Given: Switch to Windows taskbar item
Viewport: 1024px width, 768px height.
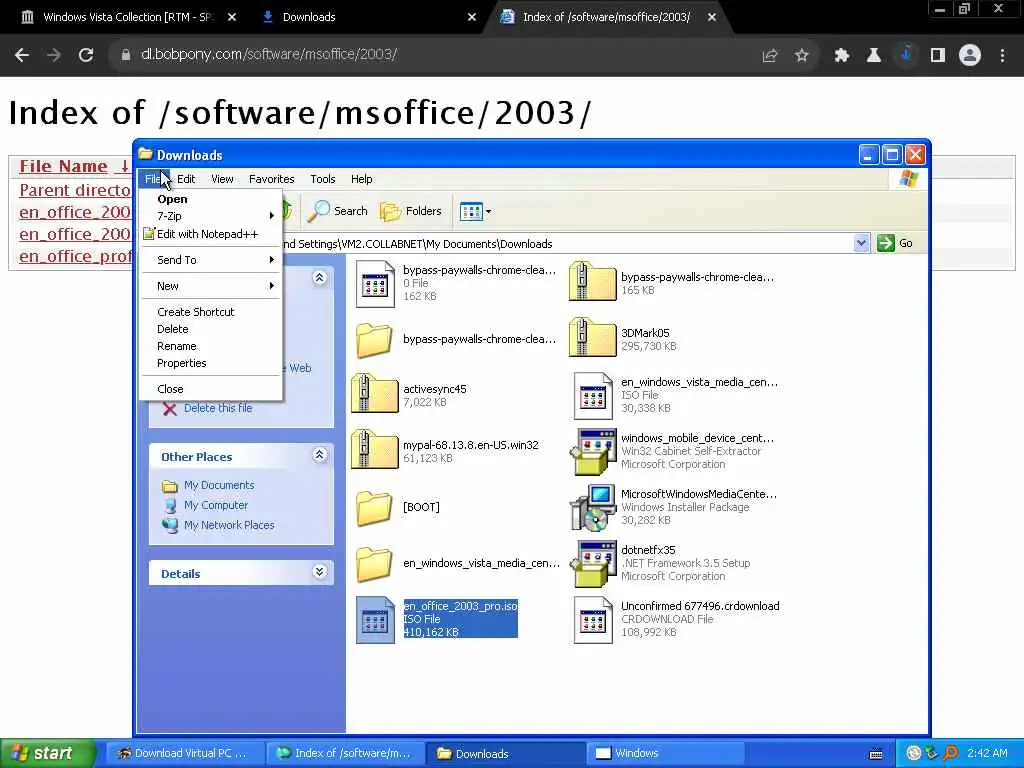Looking at the screenshot, I should tap(666, 753).
